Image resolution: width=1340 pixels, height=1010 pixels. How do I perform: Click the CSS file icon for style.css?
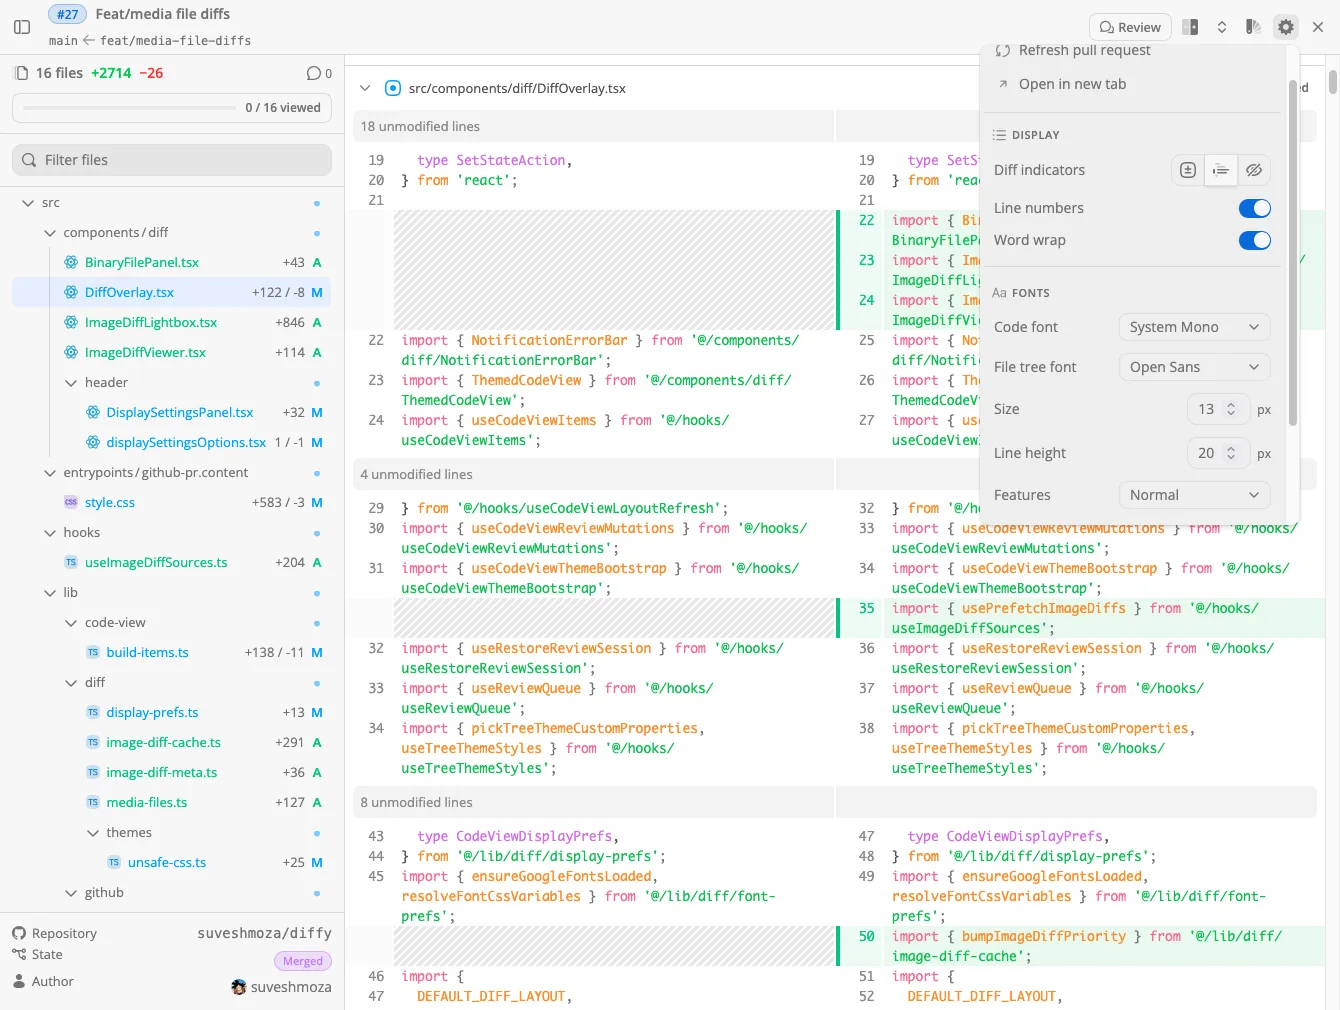click(71, 502)
